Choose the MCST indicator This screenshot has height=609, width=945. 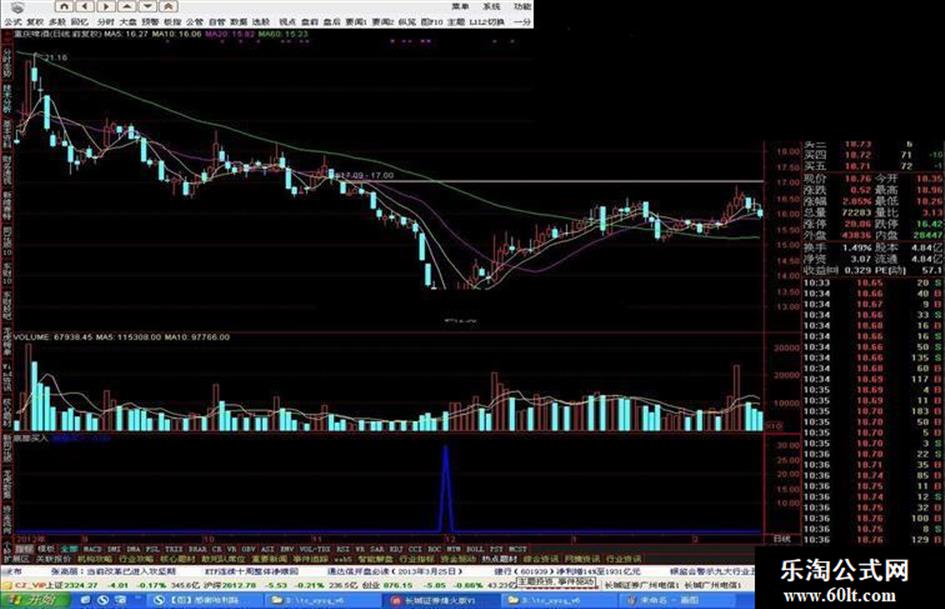tap(518, 549)
